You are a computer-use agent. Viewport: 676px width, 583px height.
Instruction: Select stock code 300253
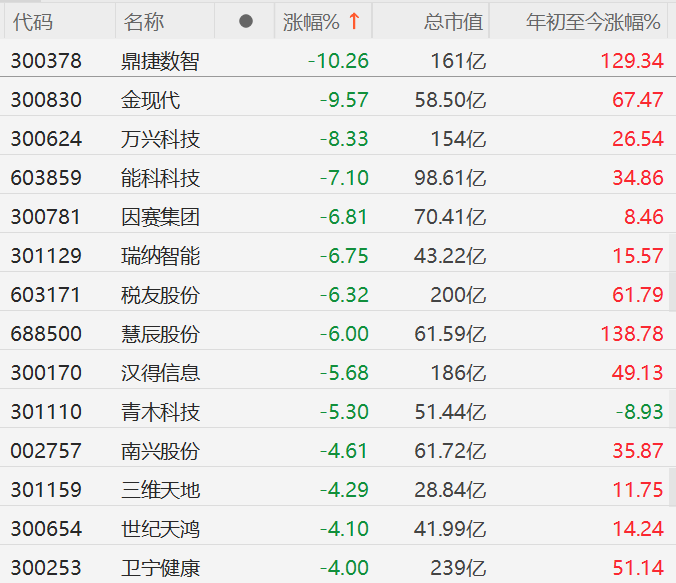[46, 568]
